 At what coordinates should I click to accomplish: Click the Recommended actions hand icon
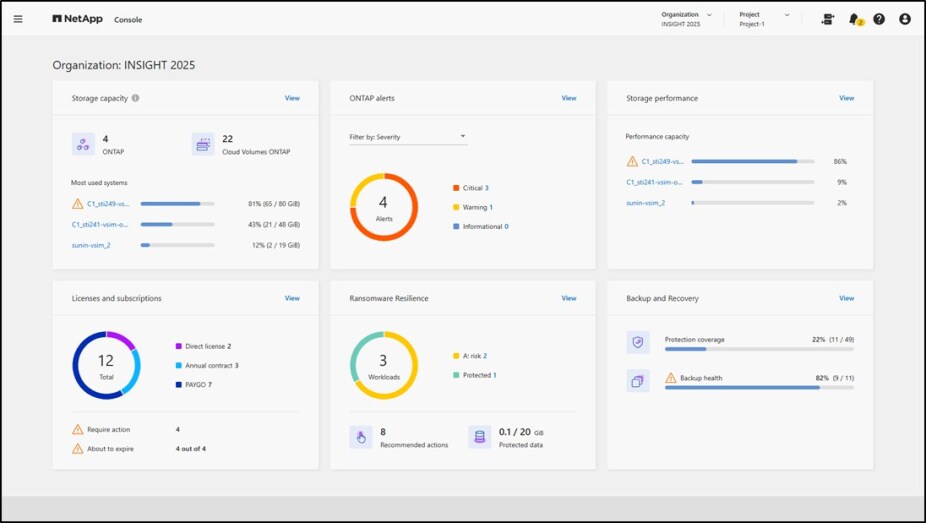click(x=361, y=437)
